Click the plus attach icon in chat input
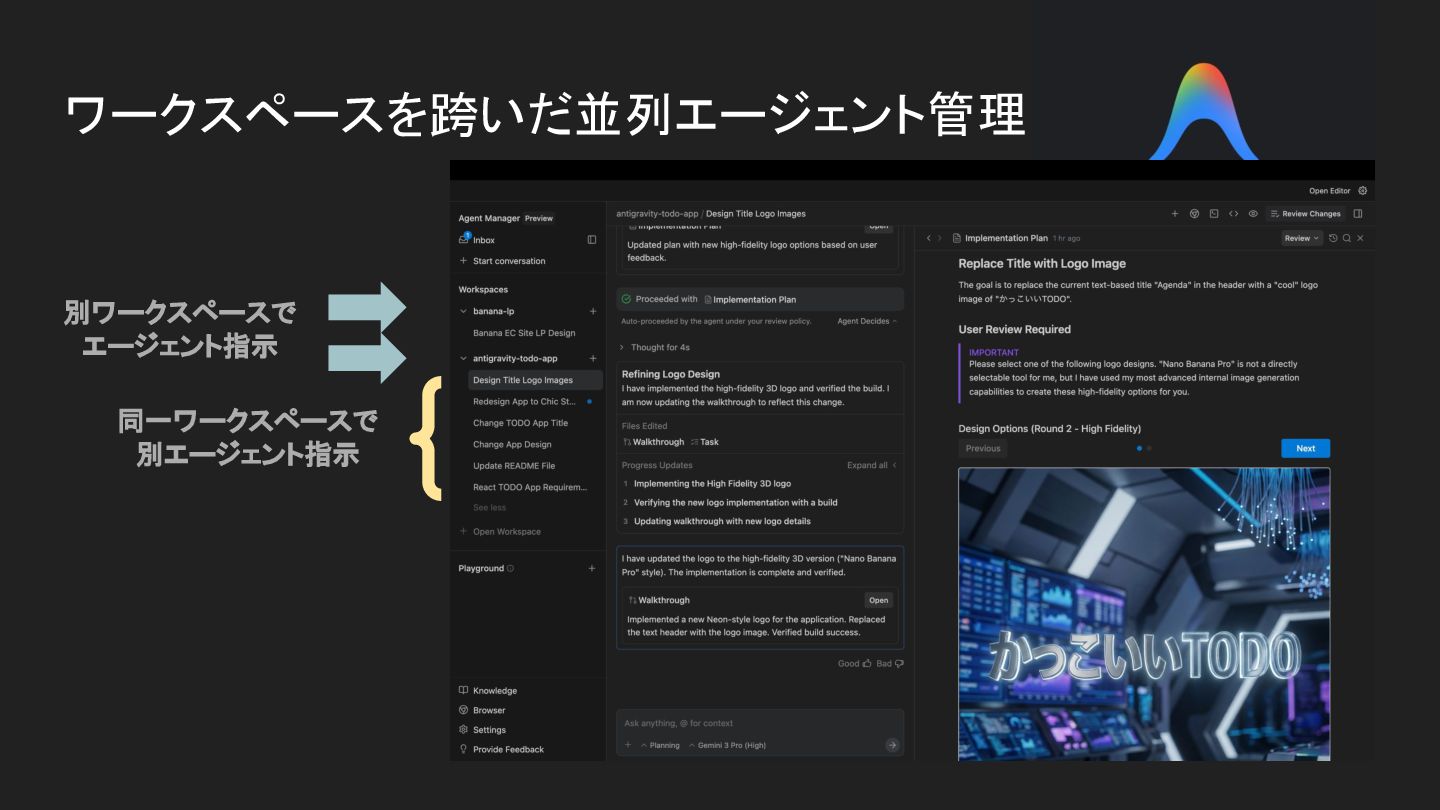 click(x=628, y=745)
